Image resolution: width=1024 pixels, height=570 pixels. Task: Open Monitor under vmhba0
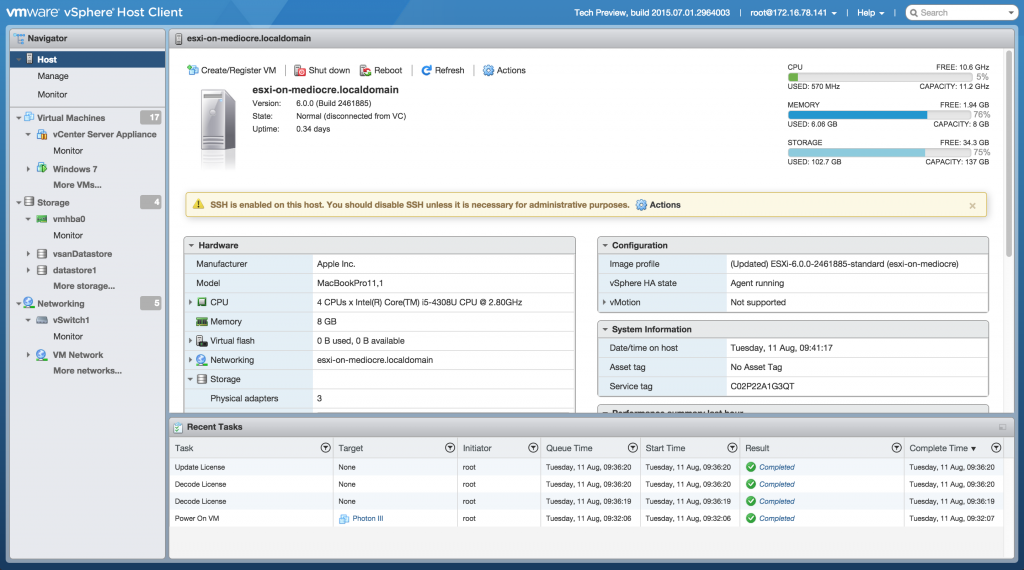coord(68,236)
